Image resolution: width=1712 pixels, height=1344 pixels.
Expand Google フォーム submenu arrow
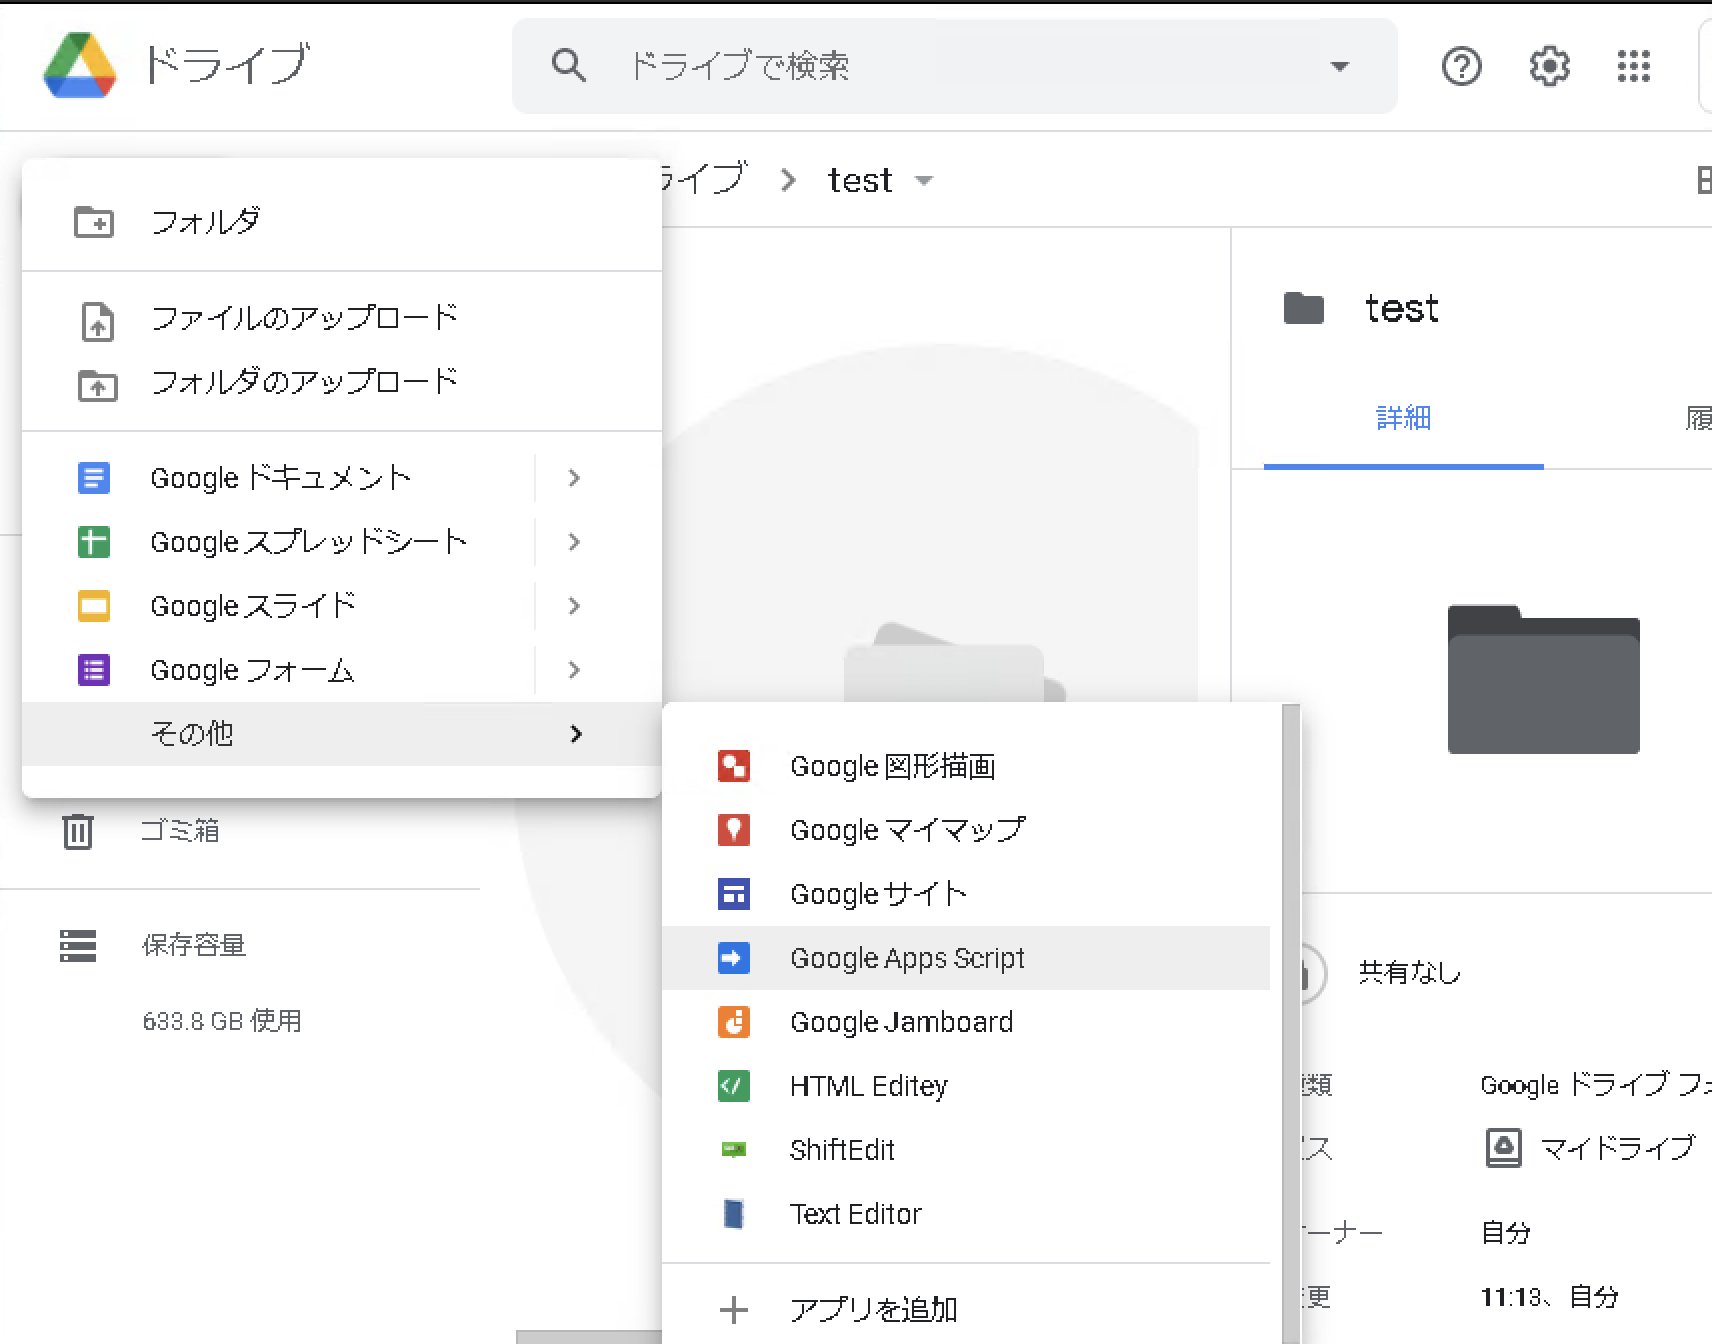coord(574,670)
